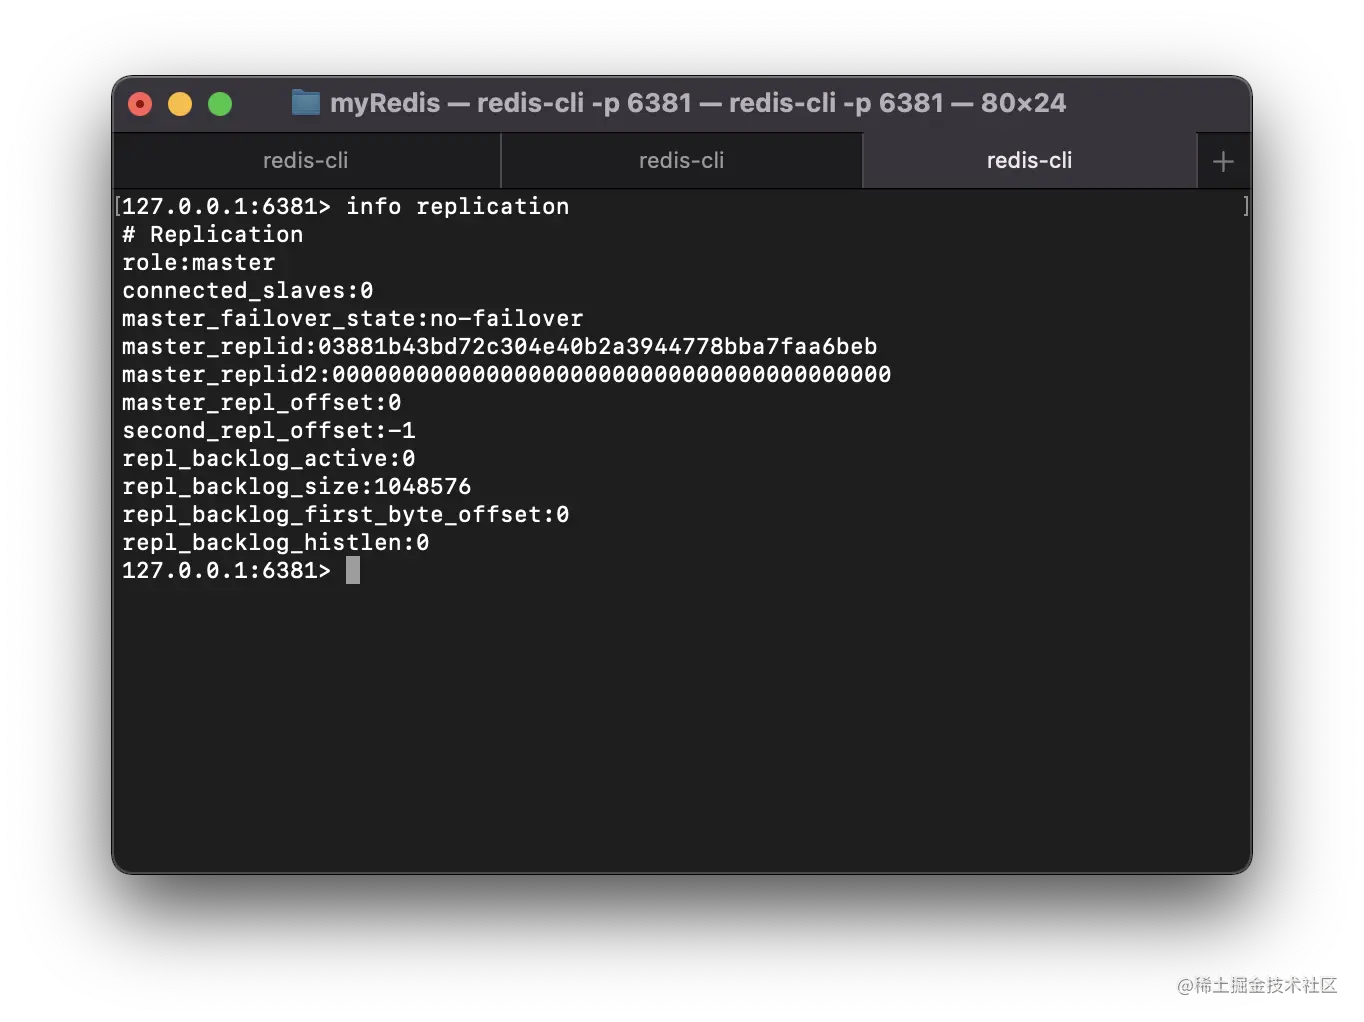Click the 'second_repl_offset:-1' line

click(x=268, y=430)
